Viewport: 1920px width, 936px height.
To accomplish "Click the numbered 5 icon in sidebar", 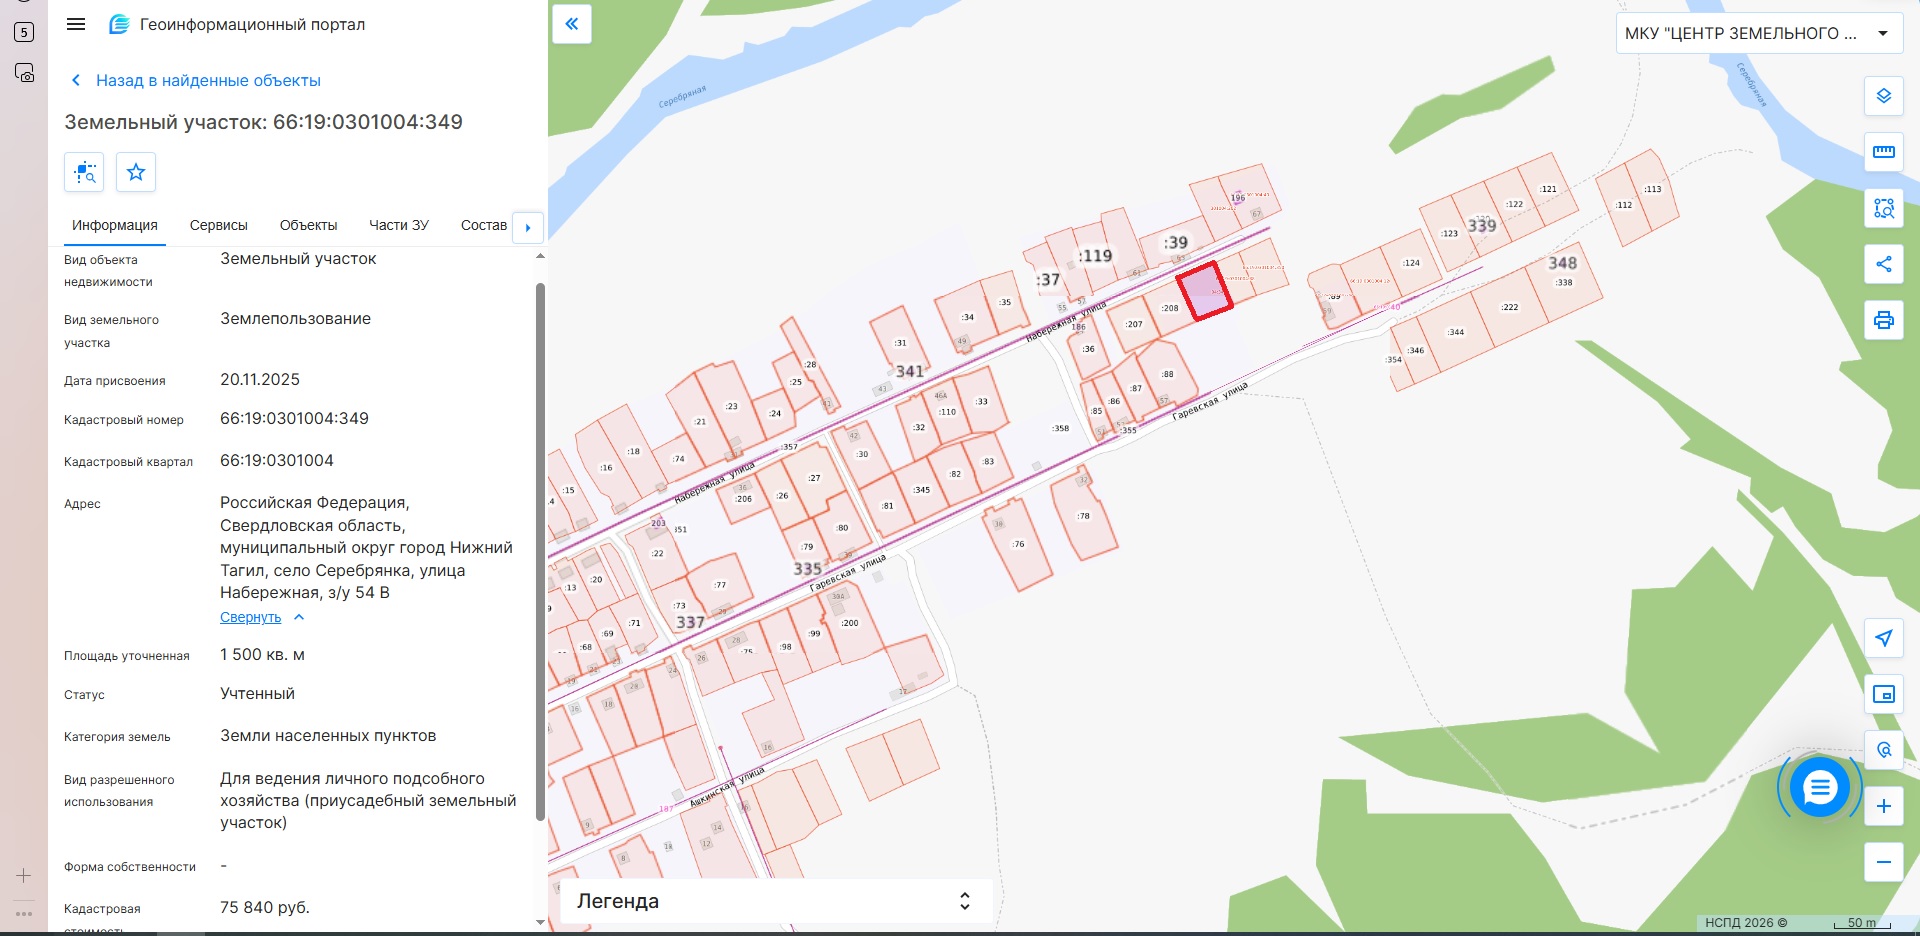I will (24, 32).
